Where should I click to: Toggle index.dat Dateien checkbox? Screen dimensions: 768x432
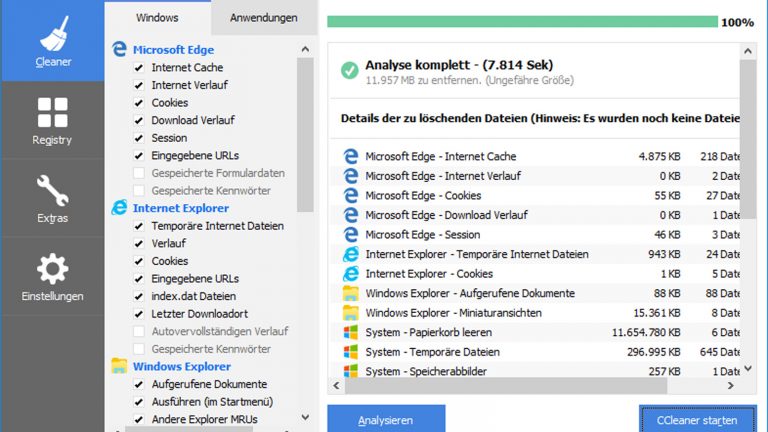[139, 296]
